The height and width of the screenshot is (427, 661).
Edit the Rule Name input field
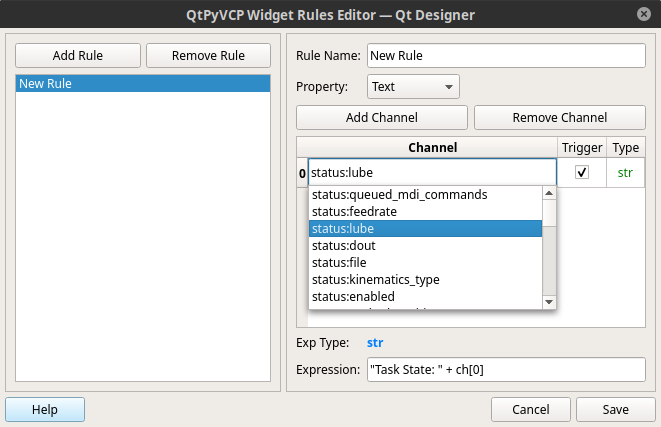pyautogui.click(x=506, y=55)
